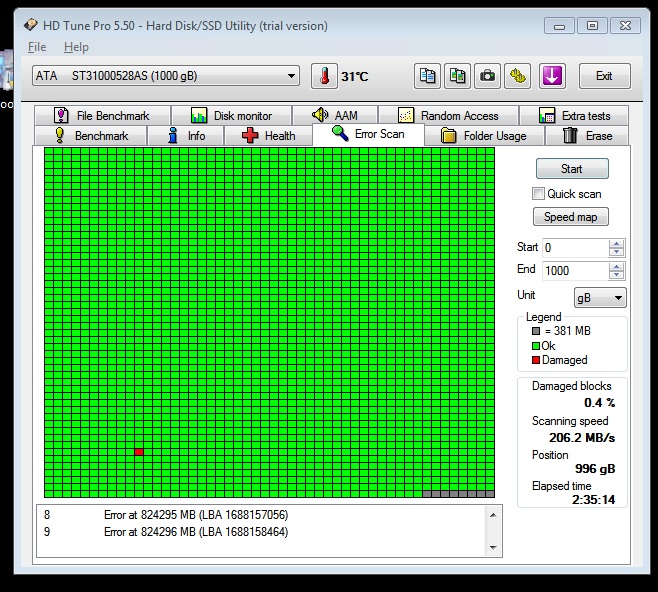Click the HD Tune title bar app icon

pos(31,25)
